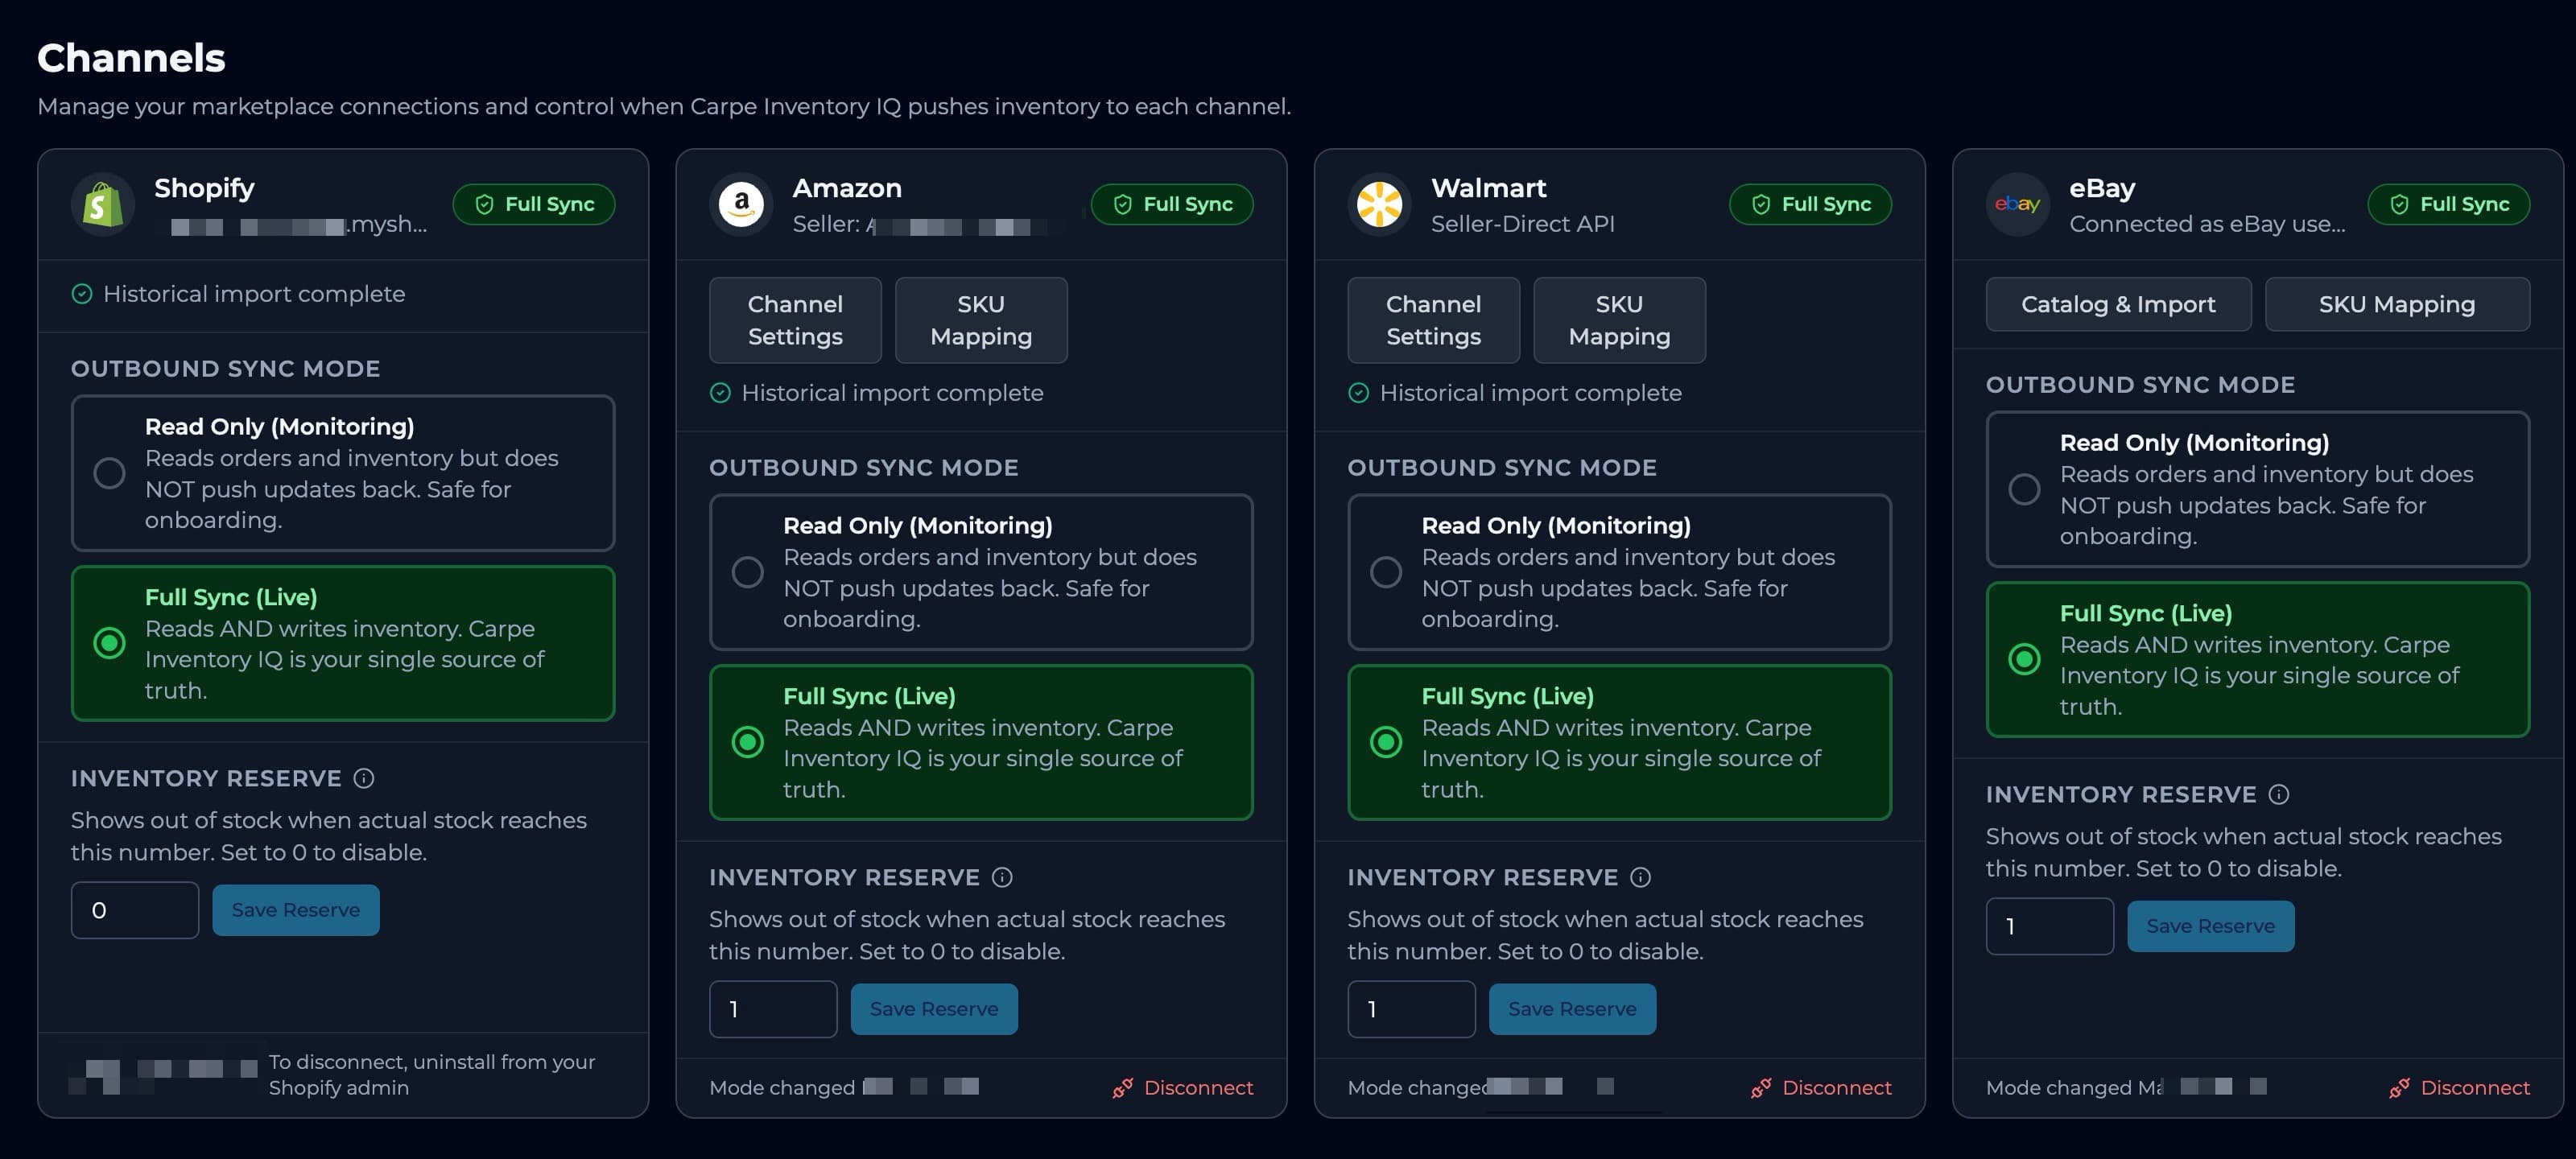Save Reserve for Shopify channel
This screenshot has width=2576, height=1159.
pos(295,910)
